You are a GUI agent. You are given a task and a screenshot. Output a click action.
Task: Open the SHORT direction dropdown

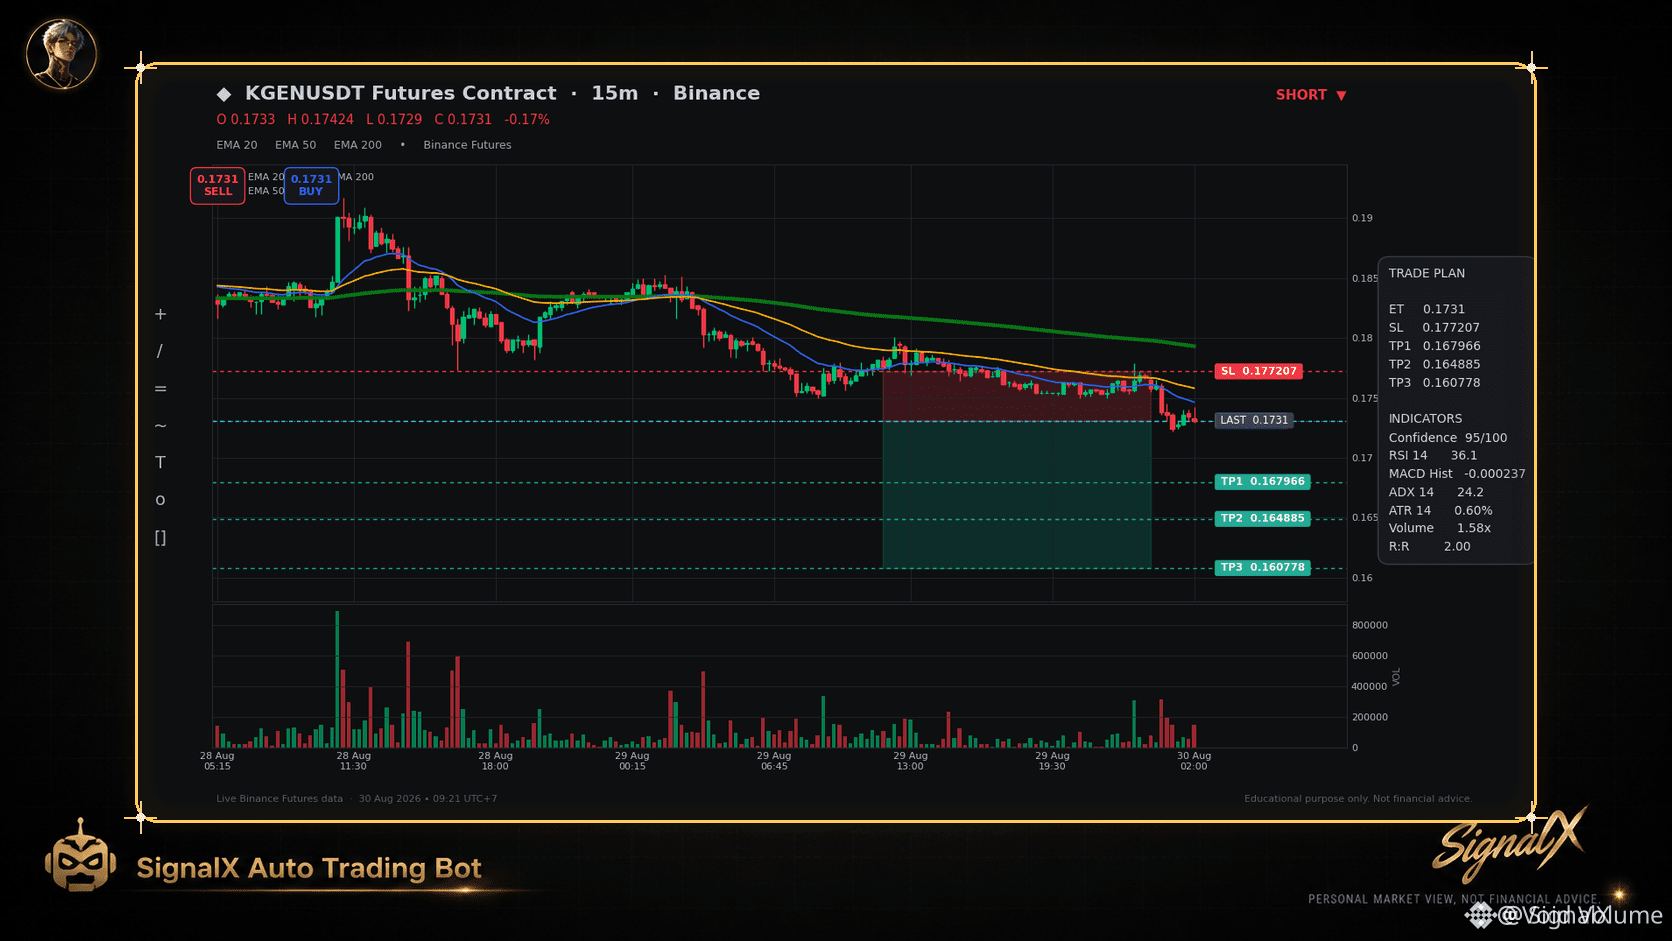[x=1311, y=95]
